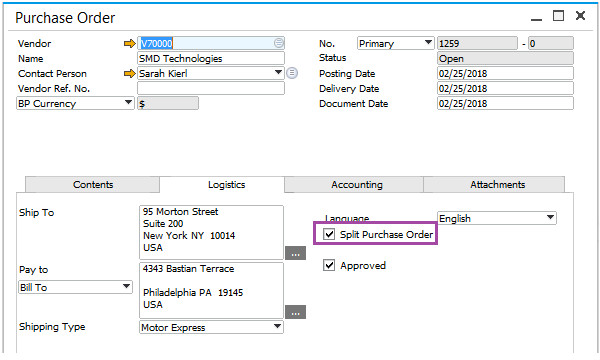Open the Ship To address ellipsis button
The height and width of the screenshot is (360, 600).
point(295,253)
